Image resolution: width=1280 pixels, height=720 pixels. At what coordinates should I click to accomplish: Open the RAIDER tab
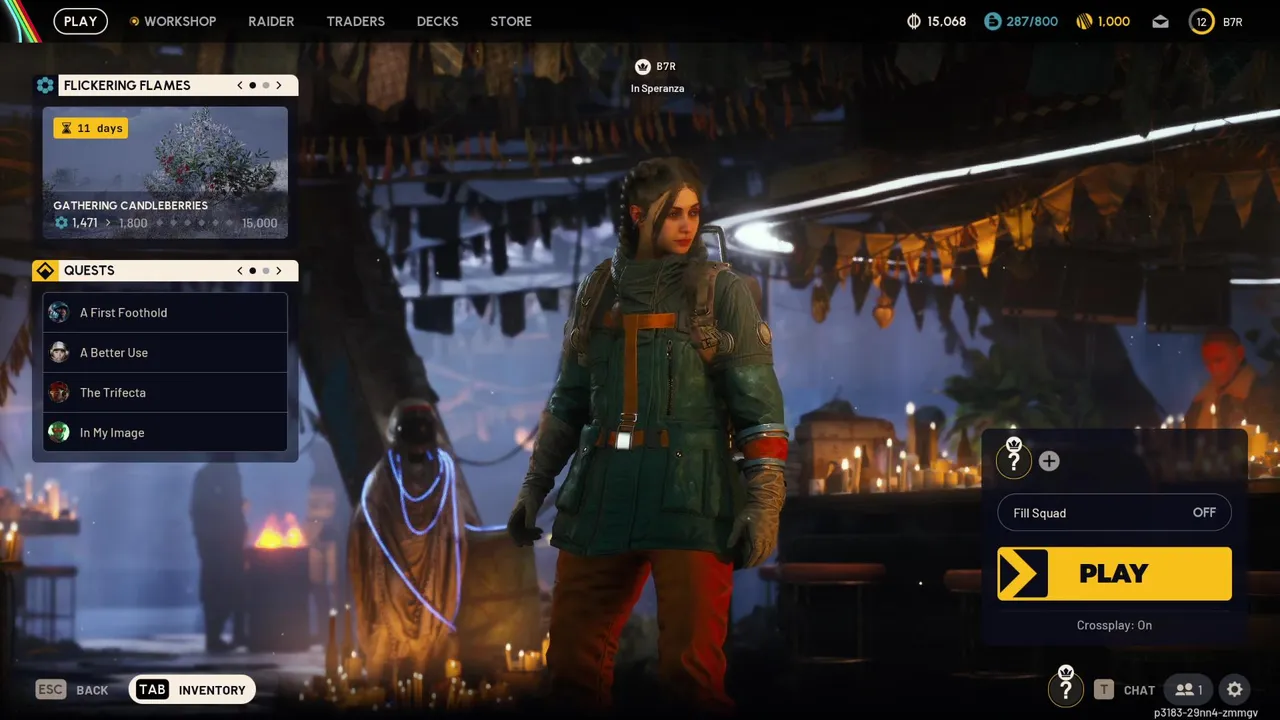(x=271, y=21)
